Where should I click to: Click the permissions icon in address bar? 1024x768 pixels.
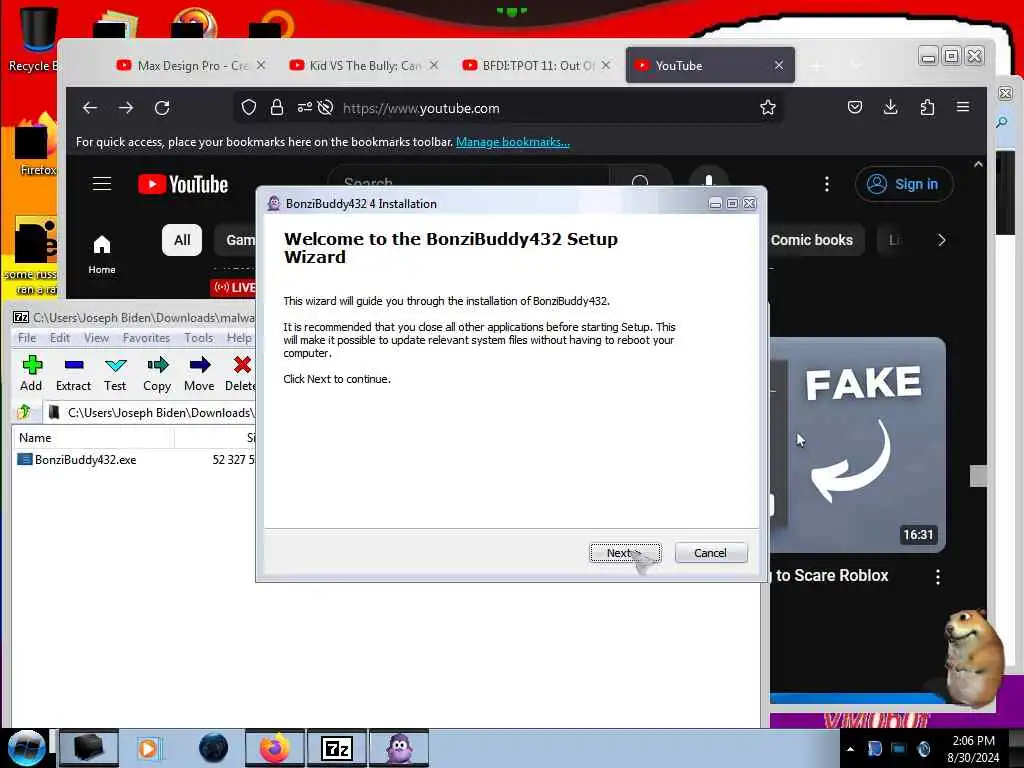click(x=305, y=108)
